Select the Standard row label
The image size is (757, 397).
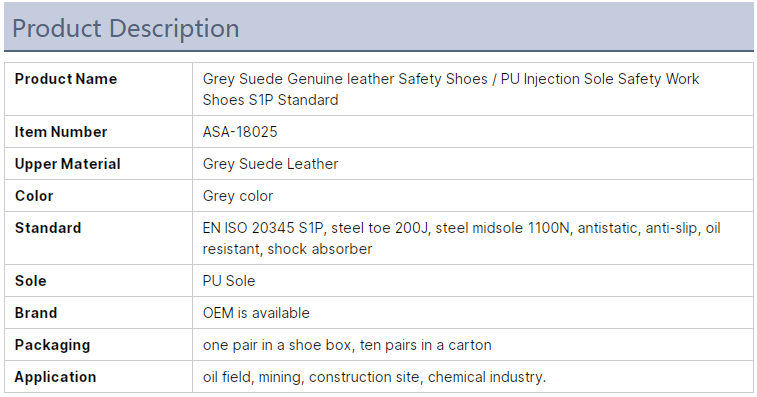click(48, 227)
